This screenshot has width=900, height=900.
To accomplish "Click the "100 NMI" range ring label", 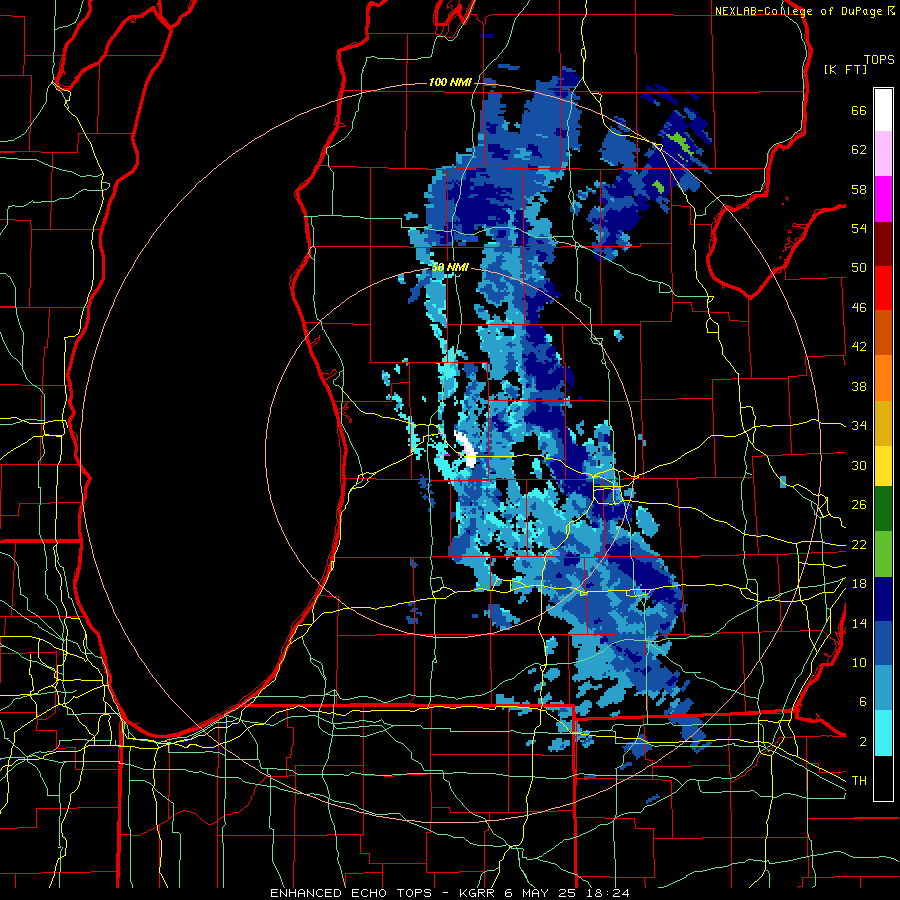I will point(450,83).
